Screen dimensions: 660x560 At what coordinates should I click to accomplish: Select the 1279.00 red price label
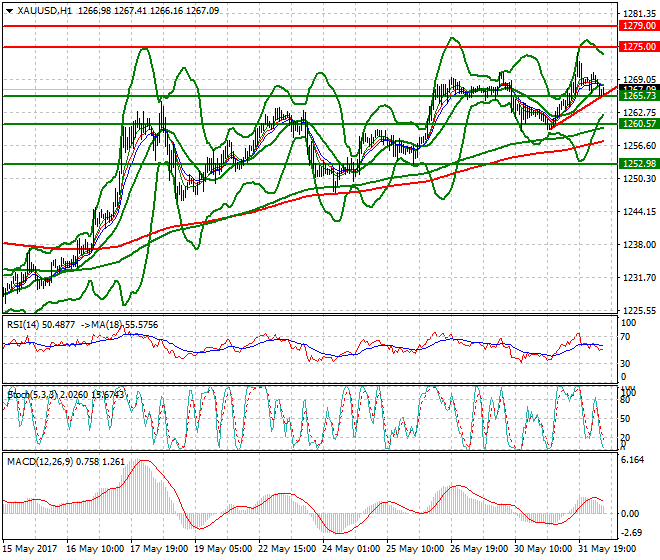point(639,26)
